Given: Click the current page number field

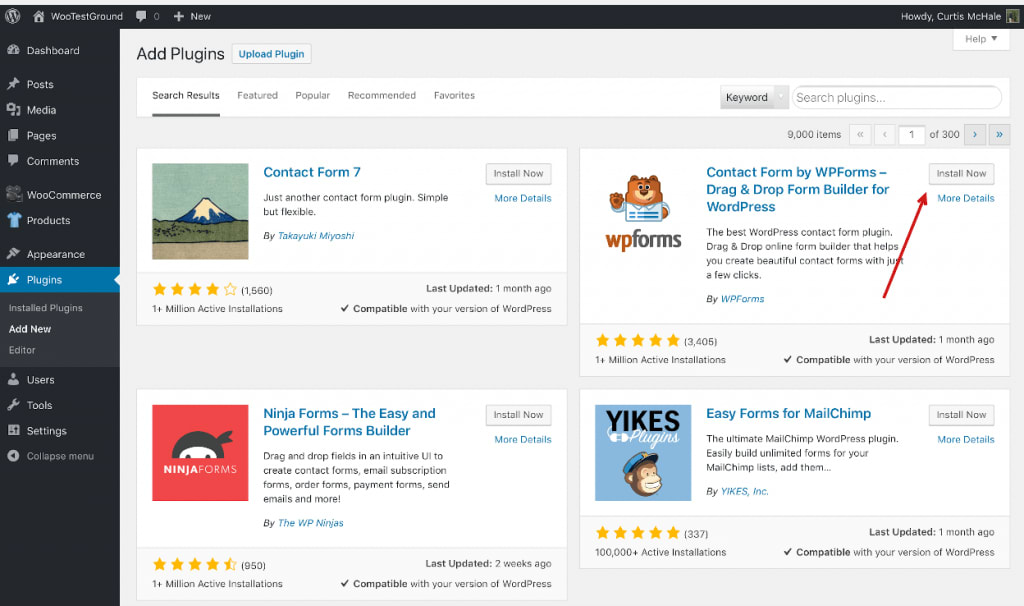Looking at the screenshot, I should 912,135.
